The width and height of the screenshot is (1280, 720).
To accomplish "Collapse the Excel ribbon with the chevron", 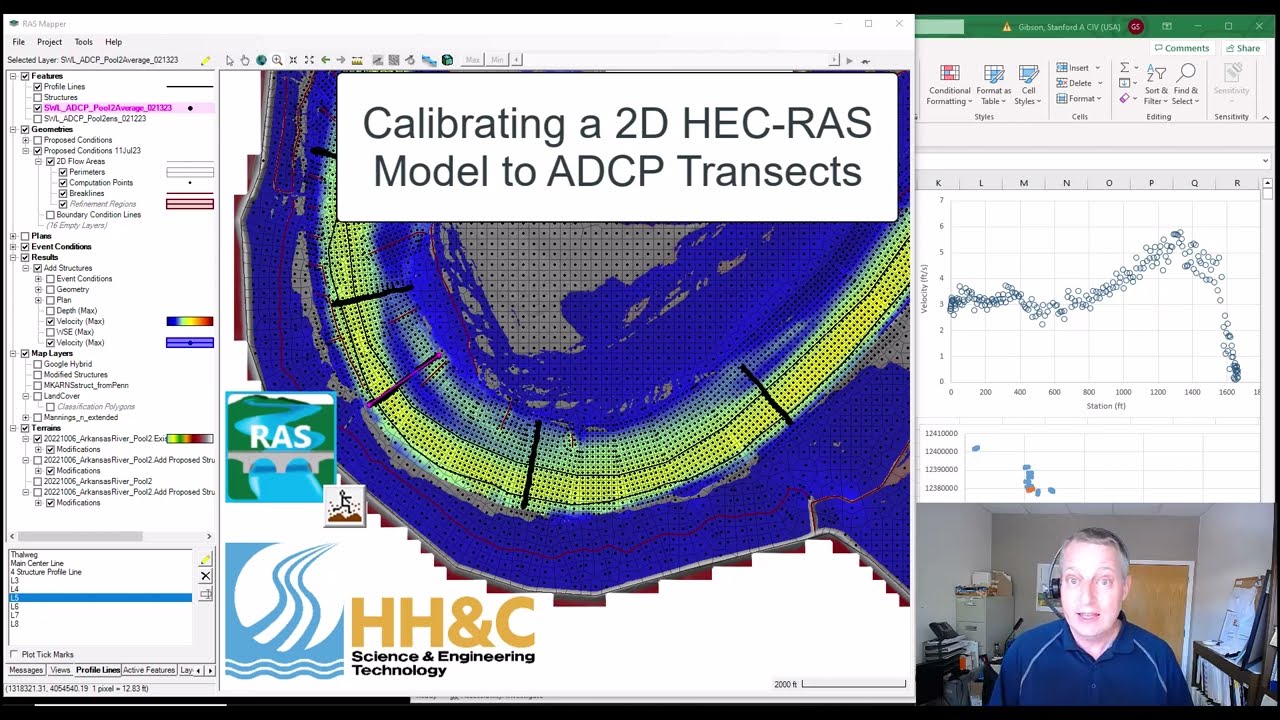I will click(1265, 116).
